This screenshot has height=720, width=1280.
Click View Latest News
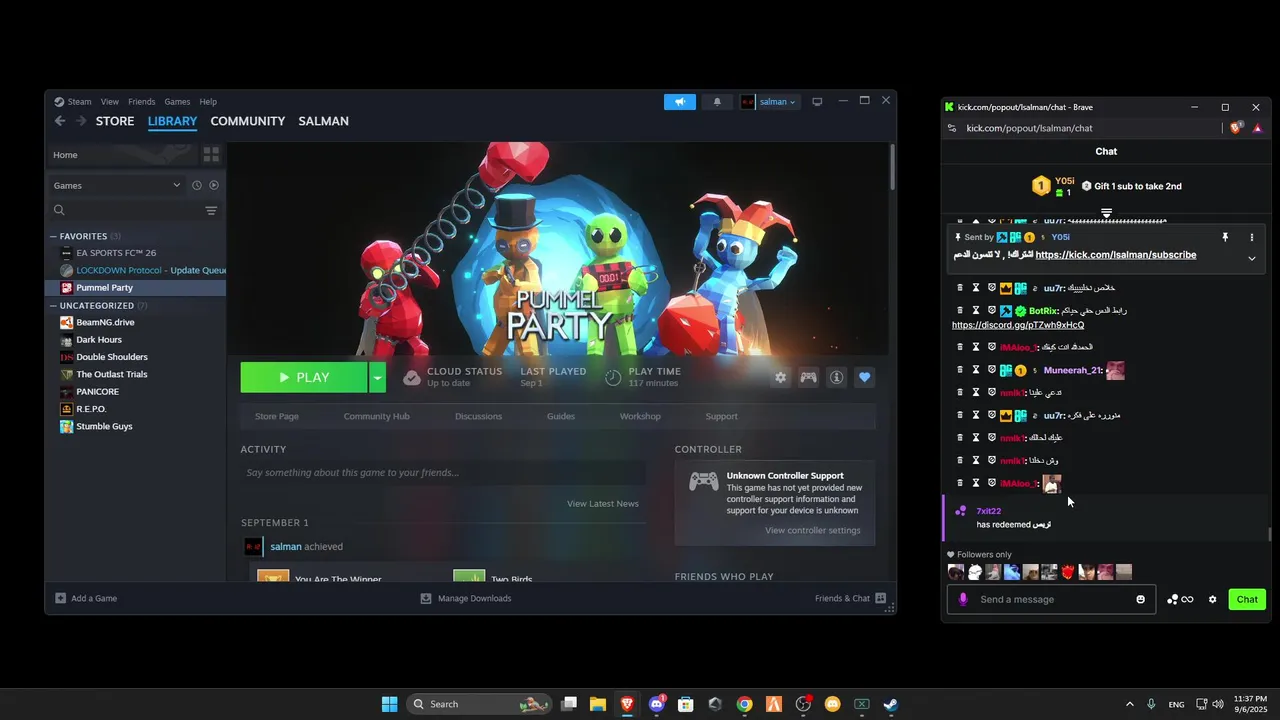click(602, 503)
